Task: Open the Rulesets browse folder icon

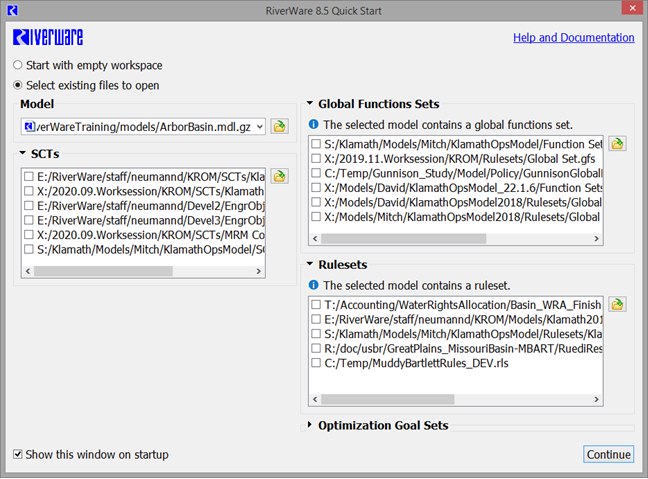Action: pos(617,304)
